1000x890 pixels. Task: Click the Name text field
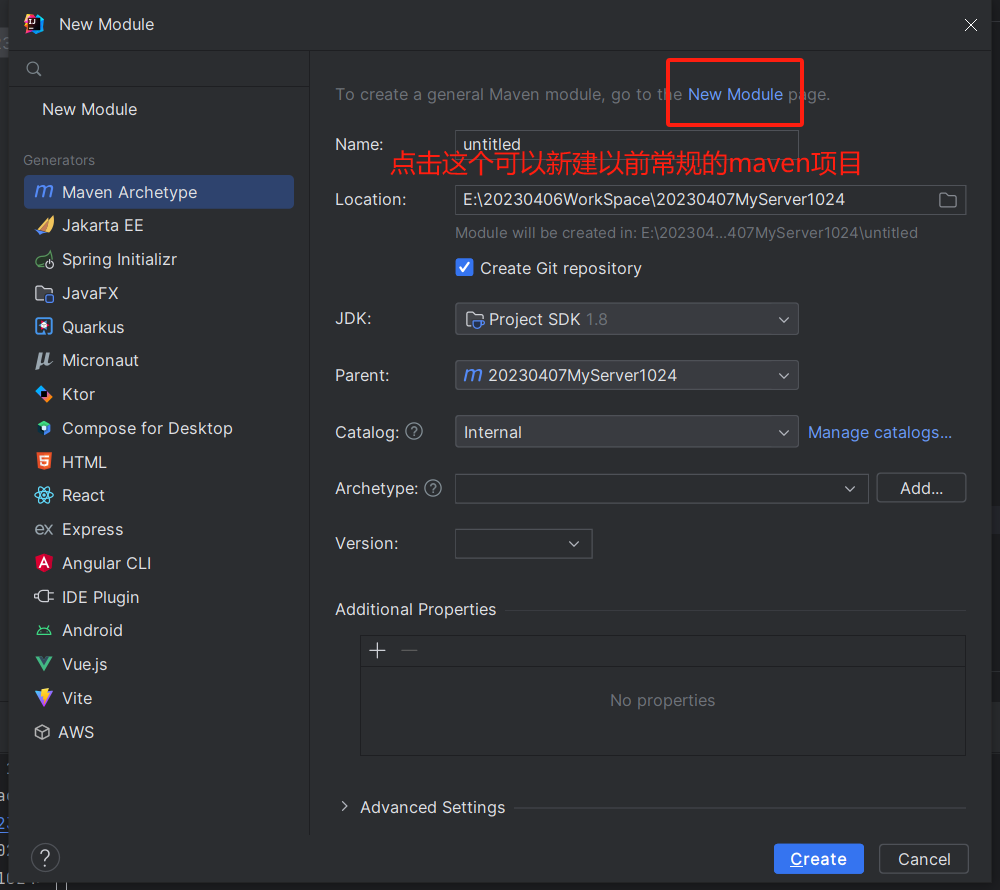click(626, 144)
